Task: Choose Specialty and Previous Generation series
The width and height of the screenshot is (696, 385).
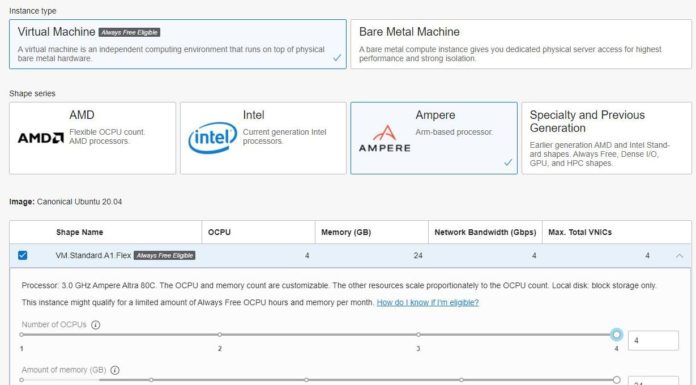Action: [606, 138]
